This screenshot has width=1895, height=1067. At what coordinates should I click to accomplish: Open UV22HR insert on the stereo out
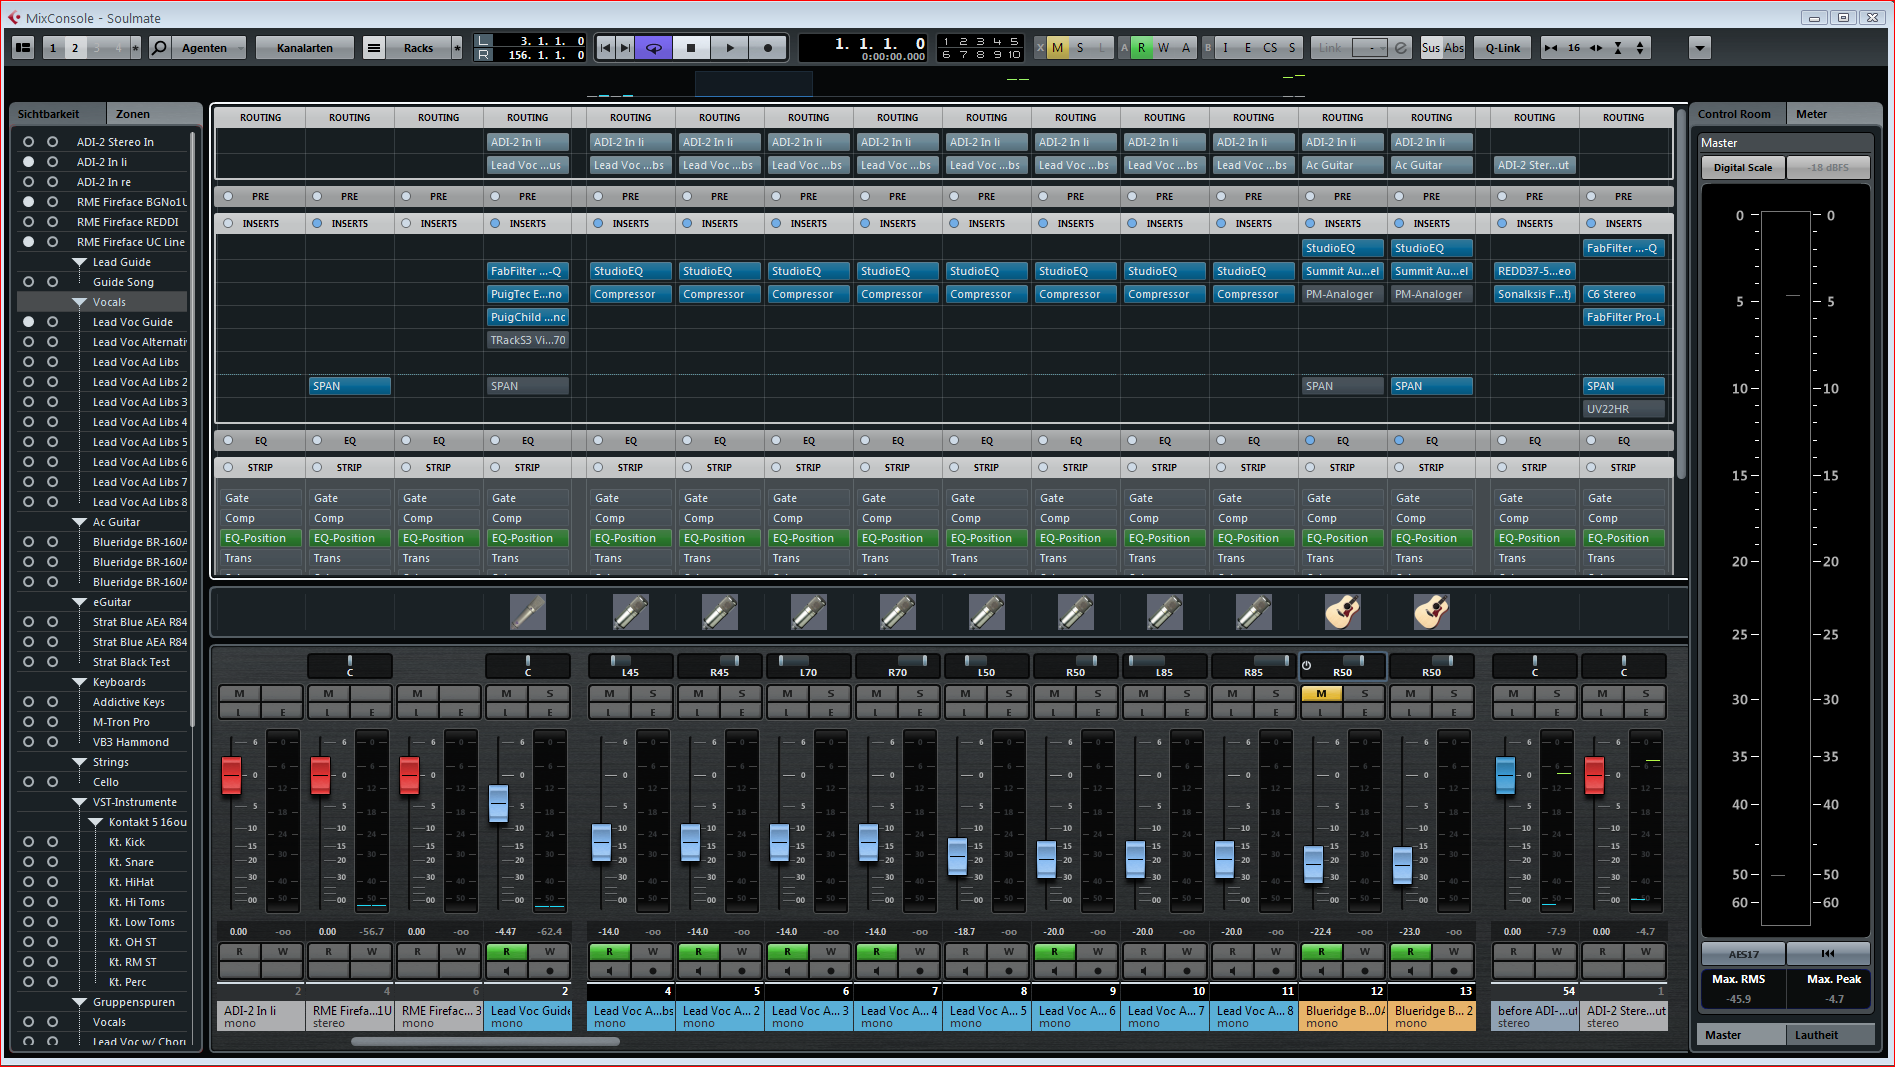click(1624, 409)
